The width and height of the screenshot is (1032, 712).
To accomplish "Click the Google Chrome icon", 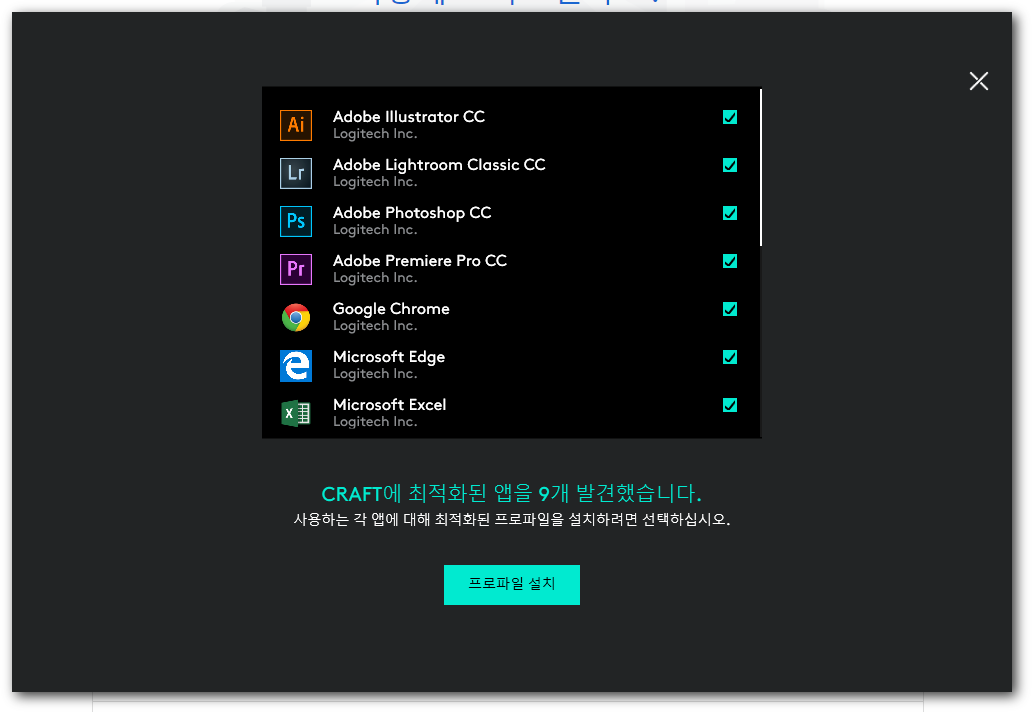I will pos(296,317).
